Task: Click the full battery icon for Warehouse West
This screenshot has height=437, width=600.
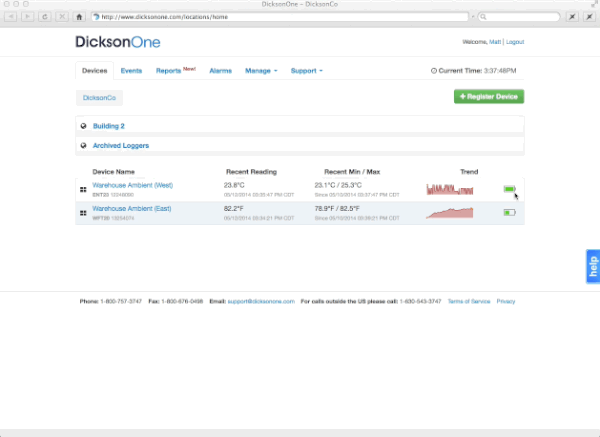Action: (509, 189)
